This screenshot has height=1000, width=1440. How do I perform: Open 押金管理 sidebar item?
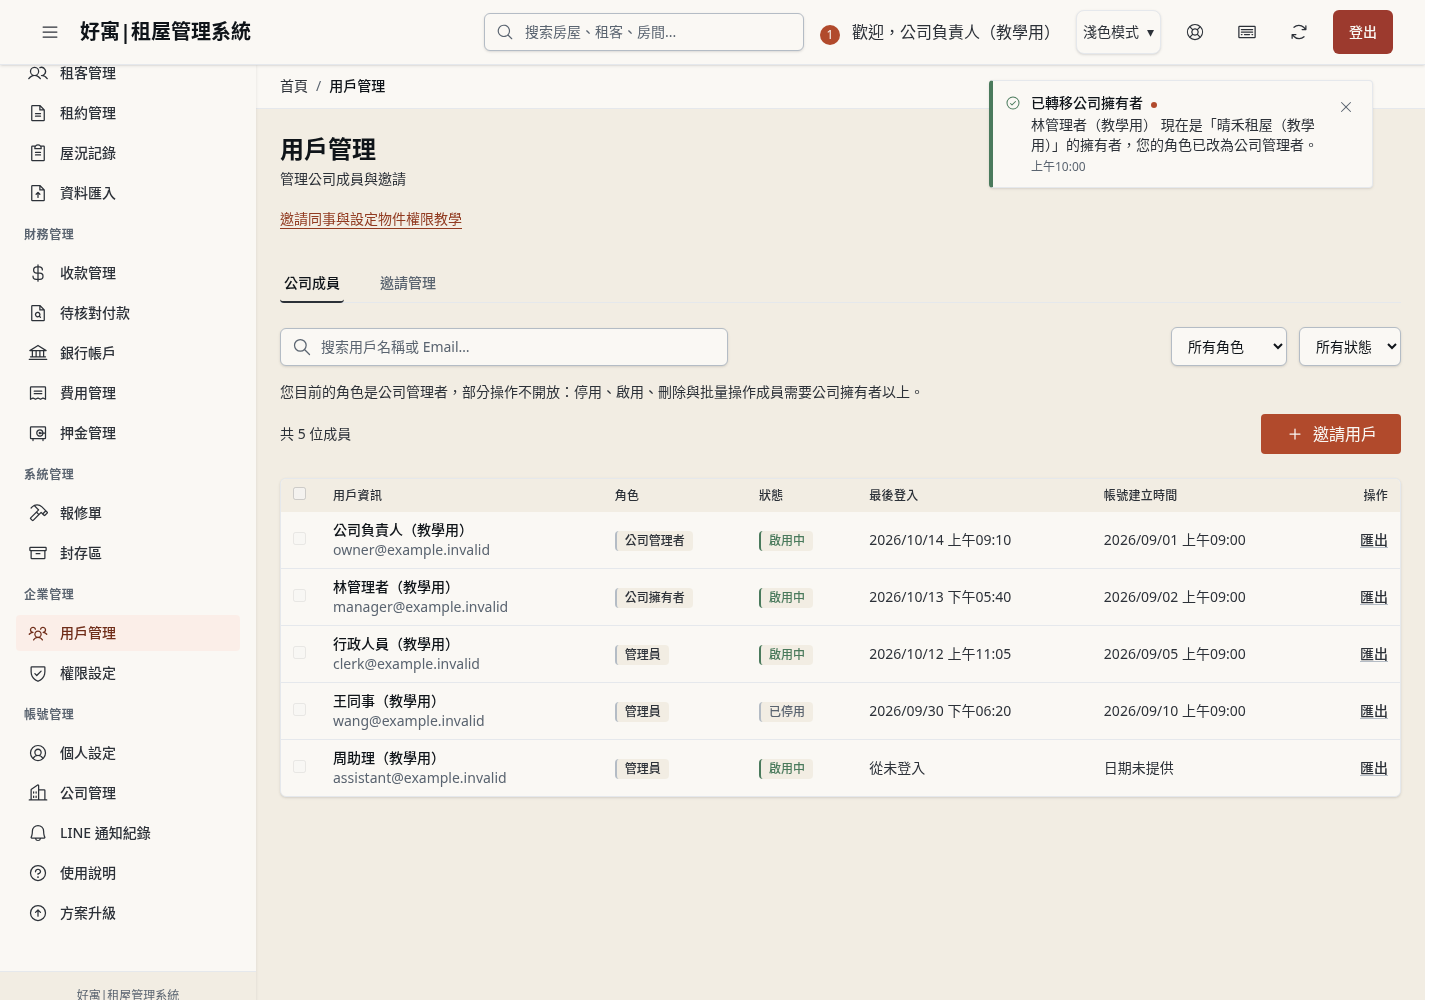[x=128, y=433]
